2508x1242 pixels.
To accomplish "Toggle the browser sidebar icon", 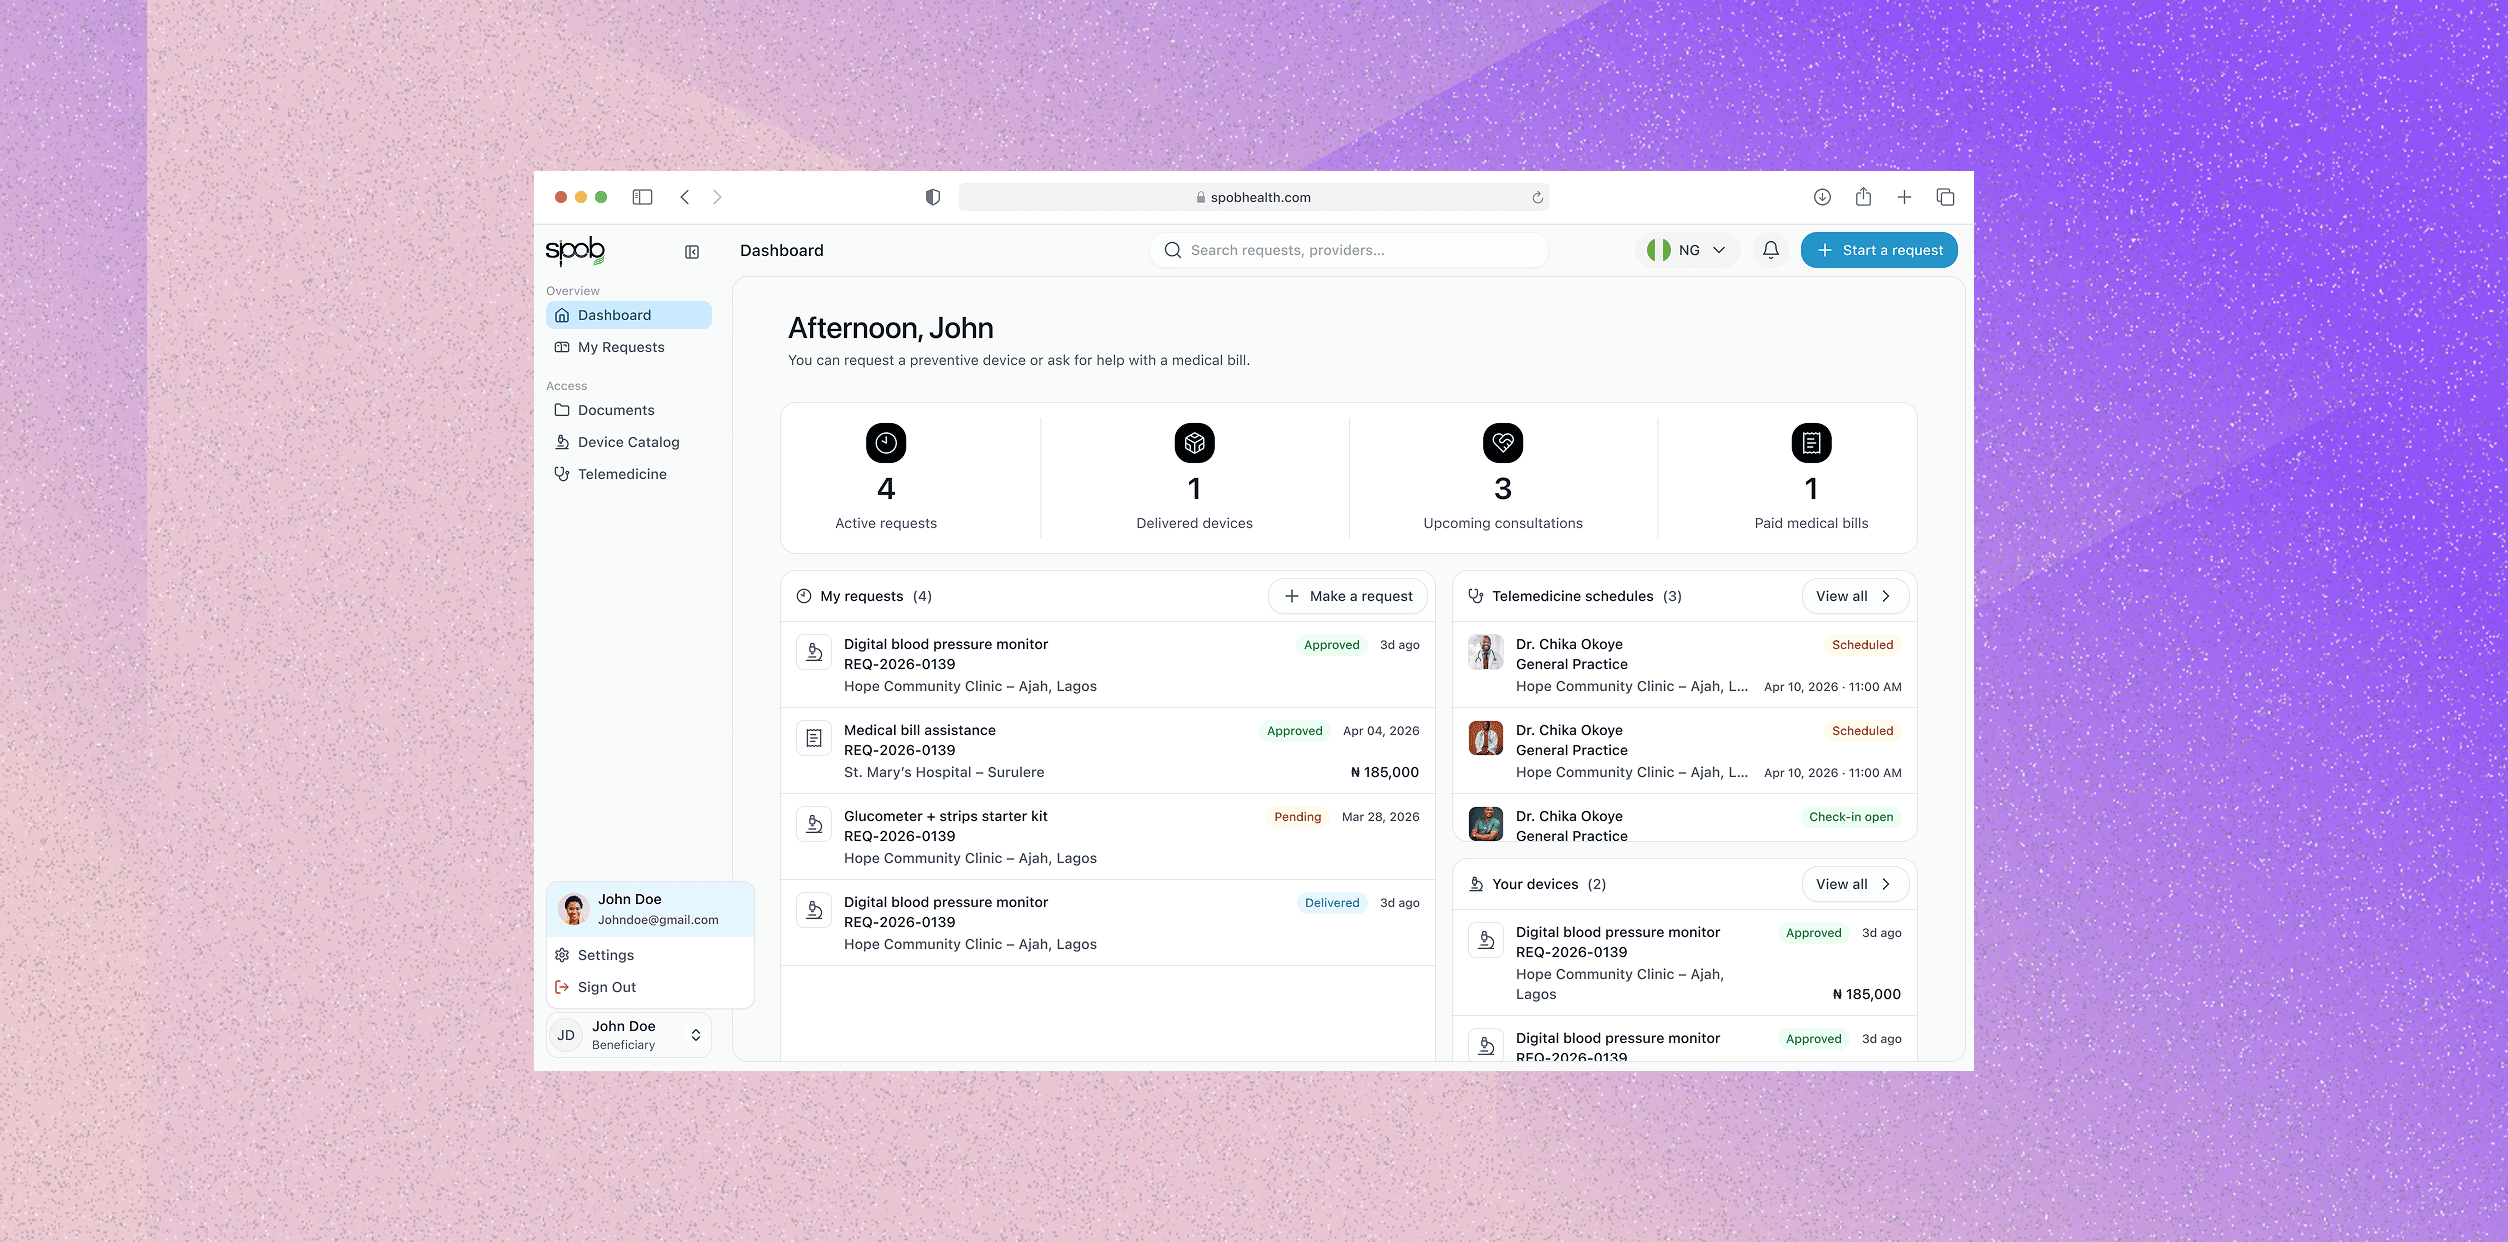I will [x=642, y=197].
